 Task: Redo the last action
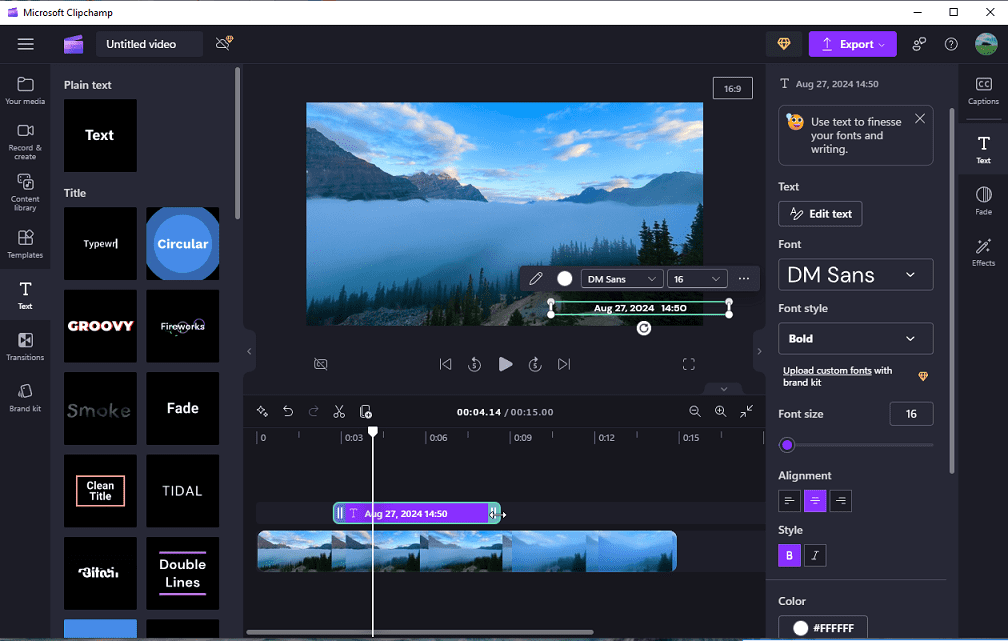tap(314, 411)
